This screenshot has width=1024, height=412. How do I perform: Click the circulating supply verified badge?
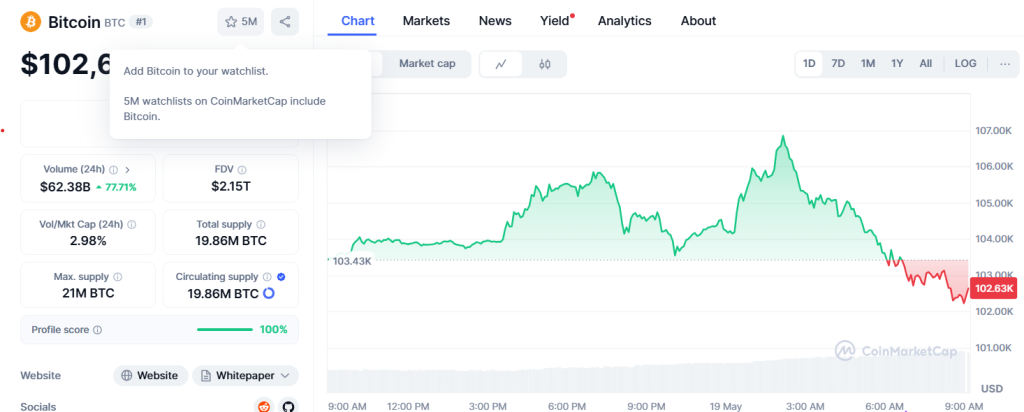tap(281, 277)
